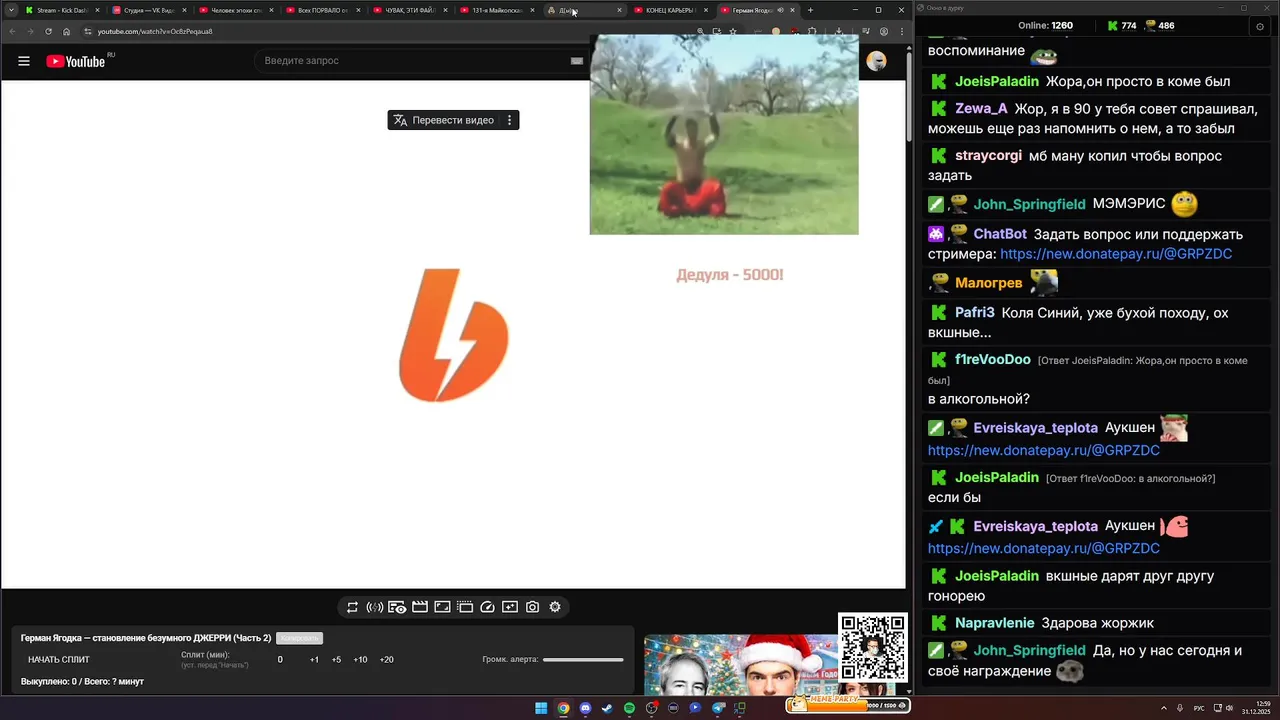Viewport: 1280px width, 720px height.
Task: Click the speedometer icon in bottom toolbar
Action: click(487, 607)
